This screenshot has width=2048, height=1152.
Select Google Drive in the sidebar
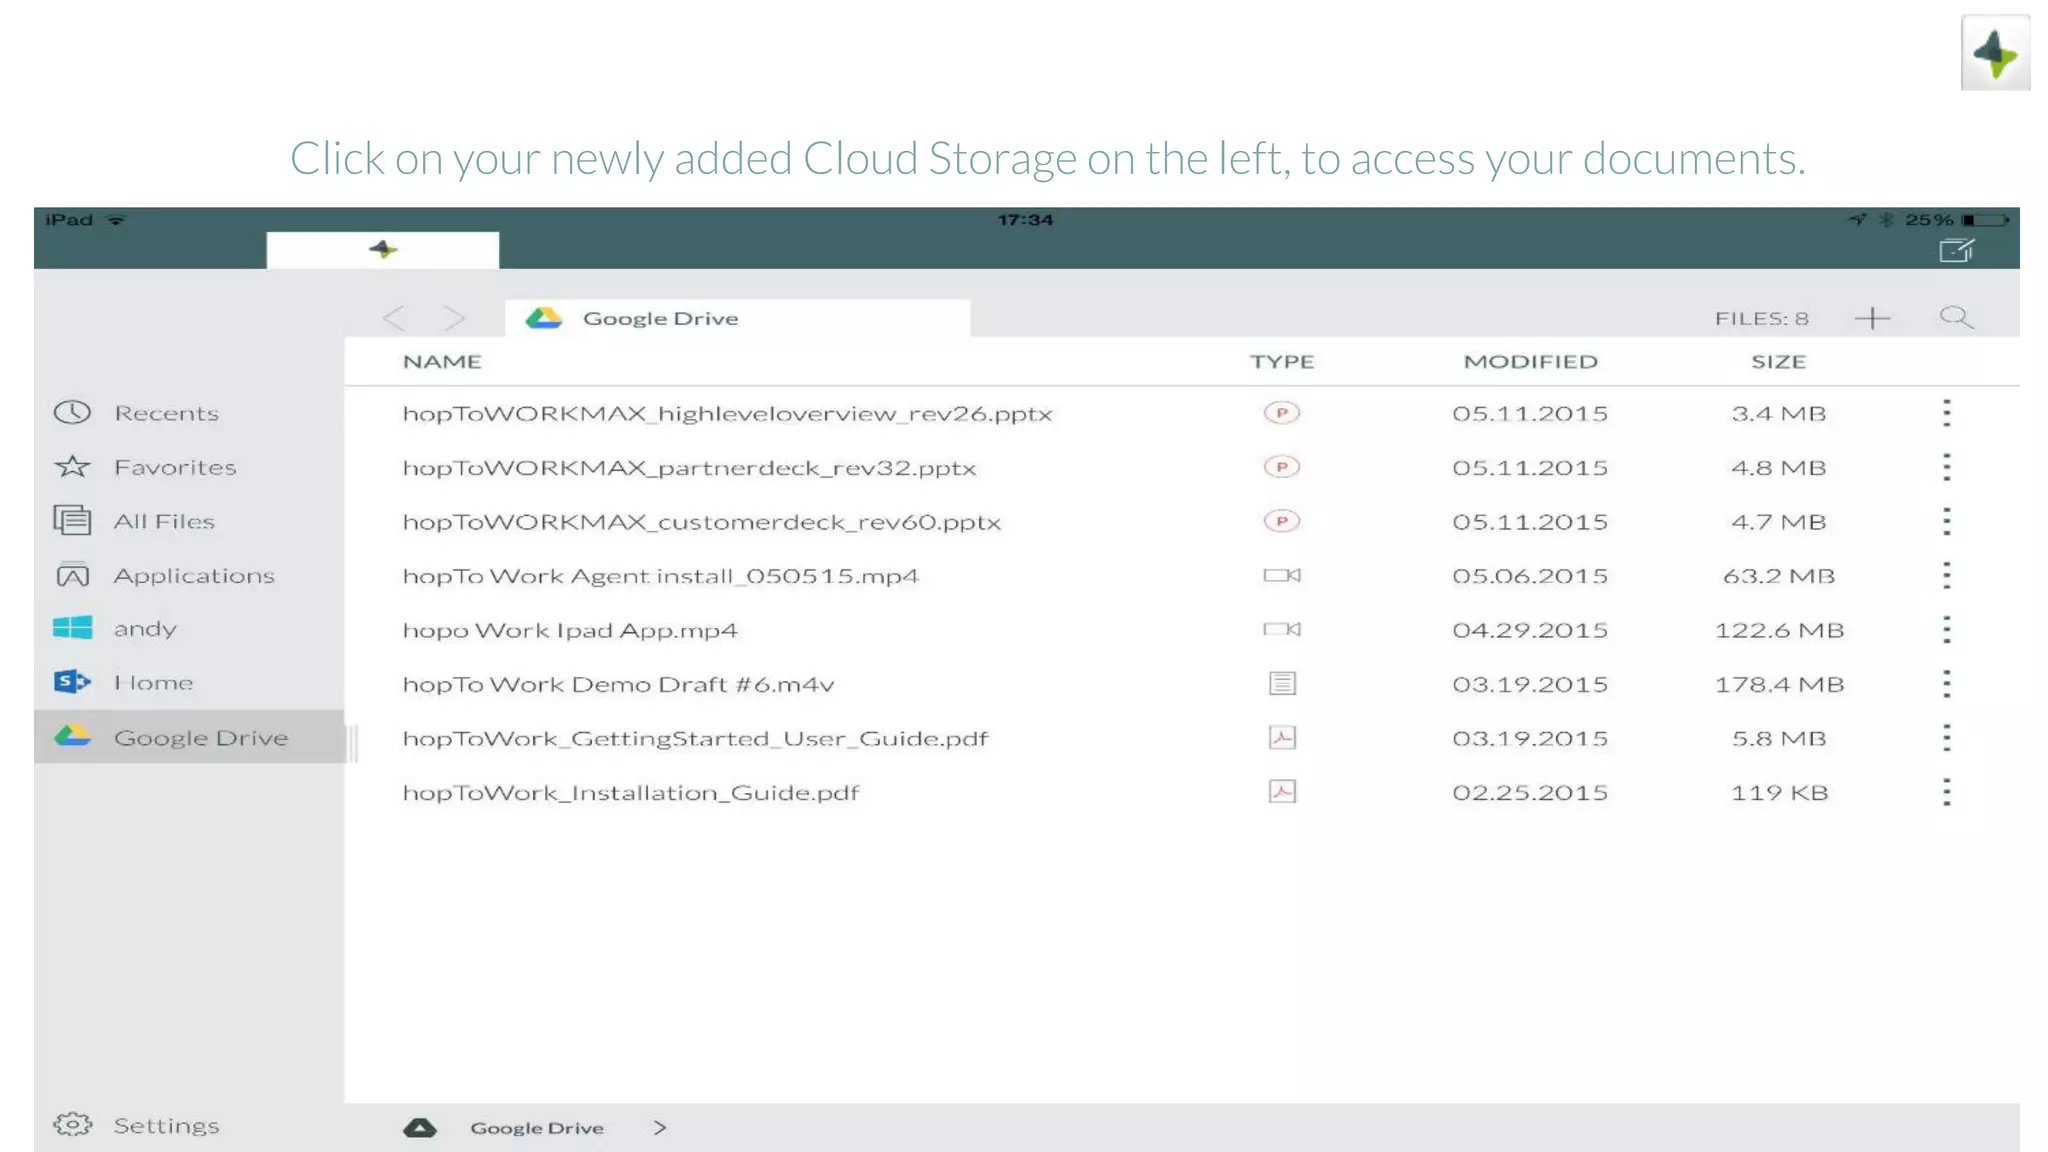(x=189, y=737)
